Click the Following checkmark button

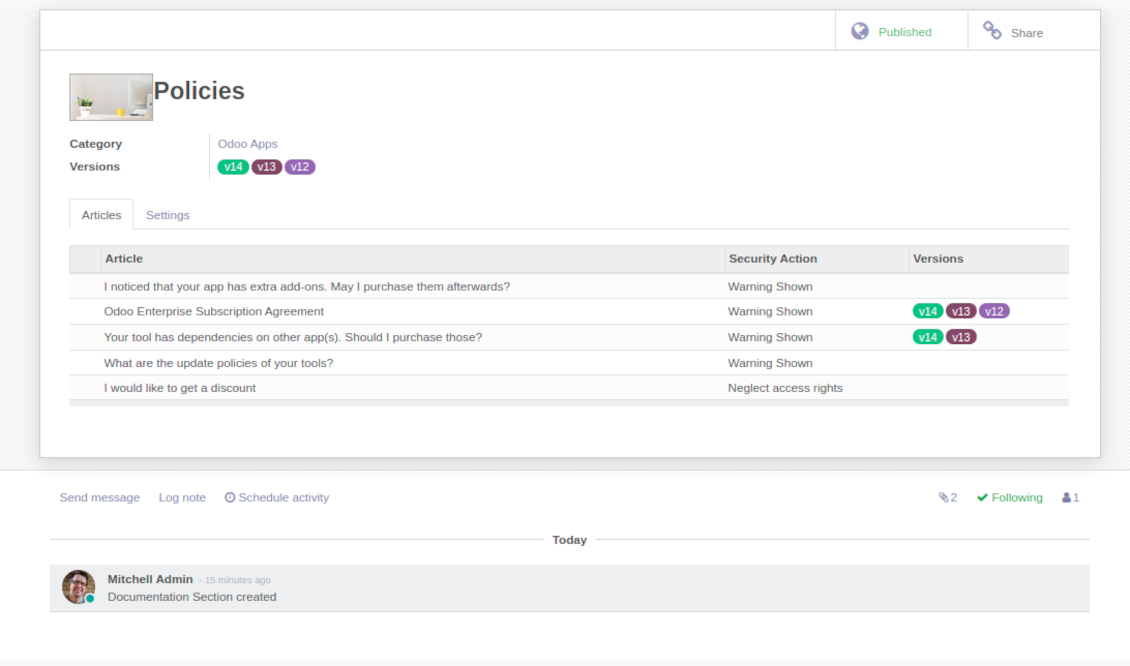(1010, 497)
